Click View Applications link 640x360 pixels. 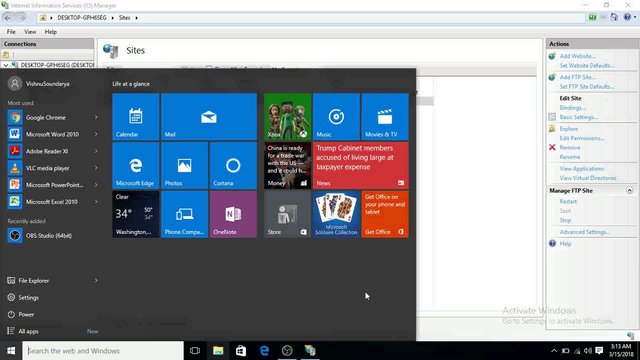pos(582,169)
